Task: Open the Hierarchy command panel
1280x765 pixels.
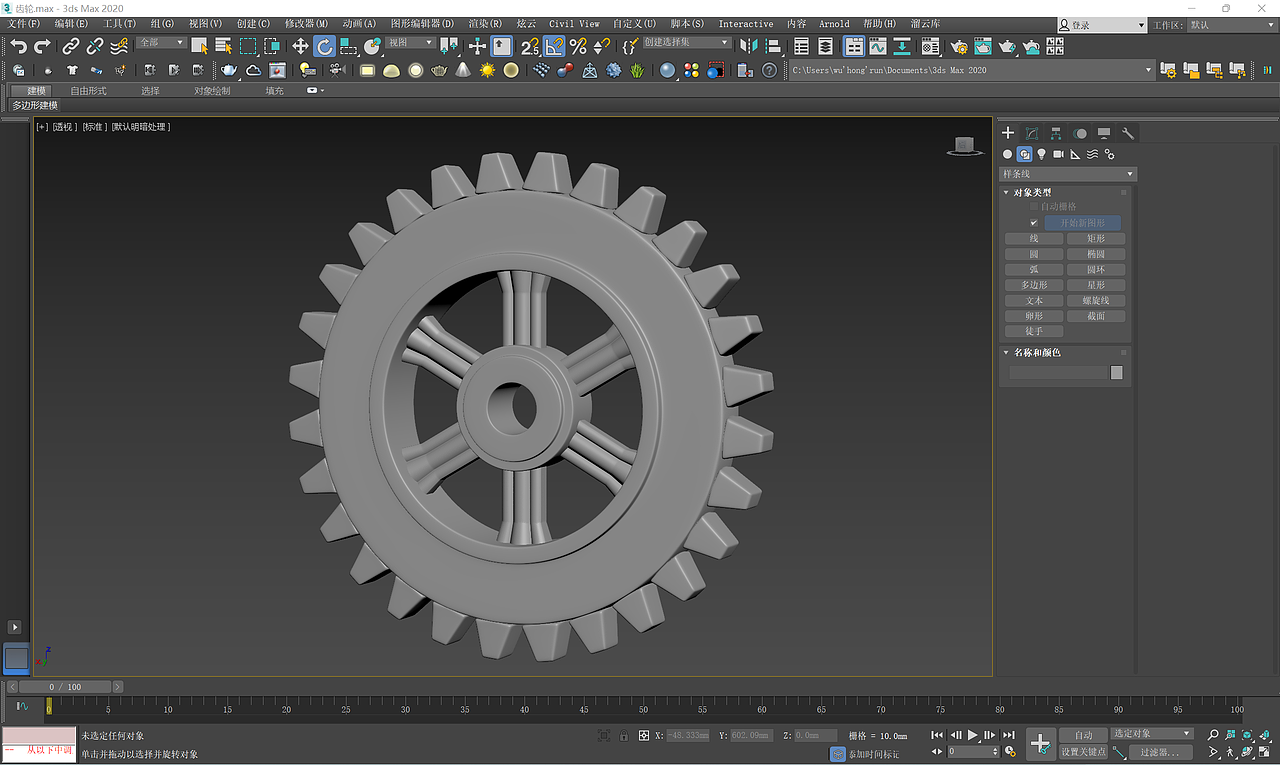Action: [x=1056, y=133]
